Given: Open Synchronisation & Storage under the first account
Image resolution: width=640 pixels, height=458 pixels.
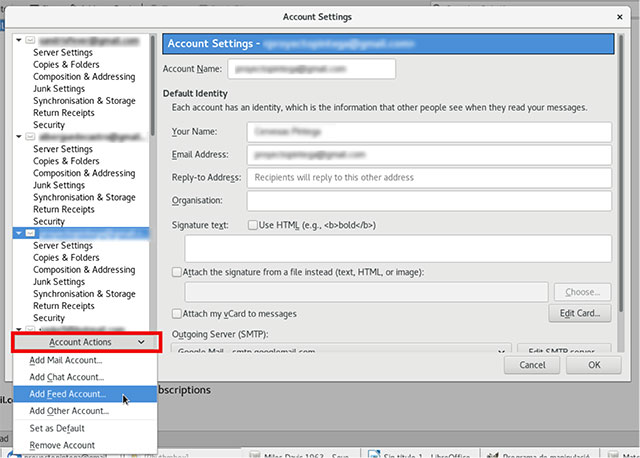Looking at the screenshot, I should (84, 100).
